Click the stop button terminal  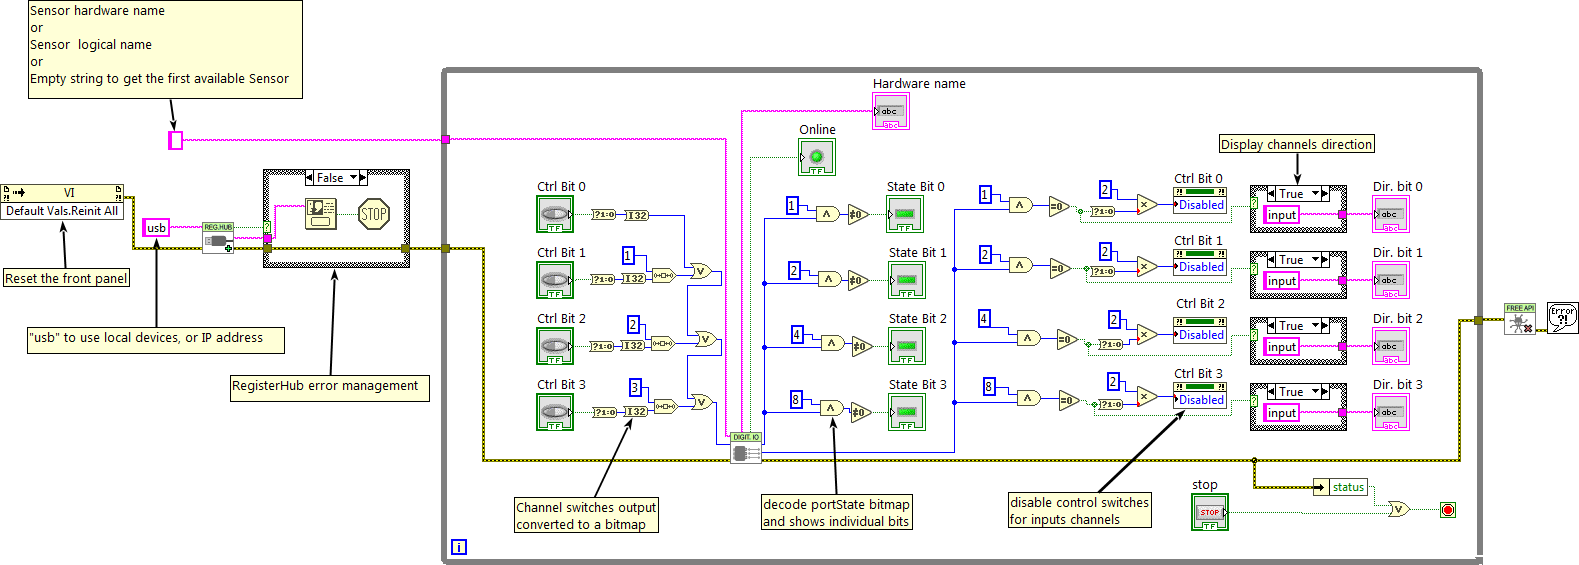(x=1209, y=512)
